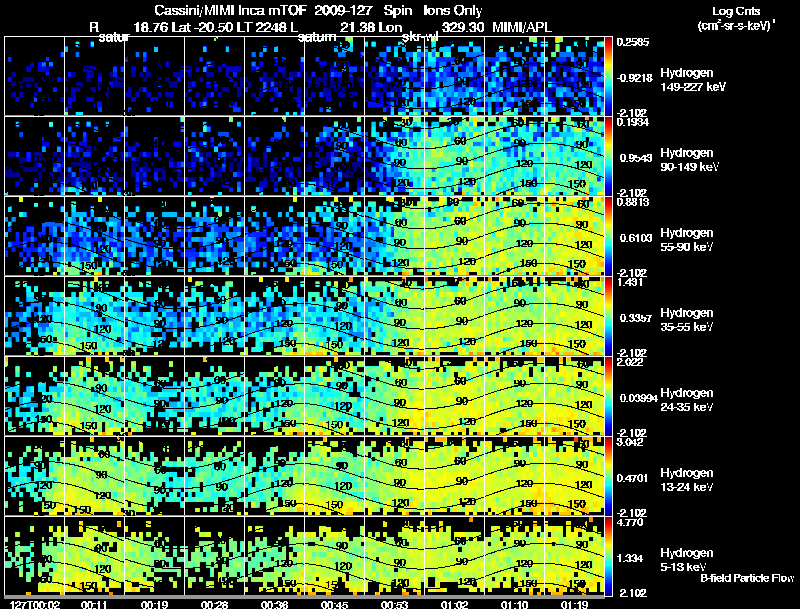This screenshot has height=609, width=800.
Task: Click the time axis label "00:19"
Action: click(x=154, y=604)
